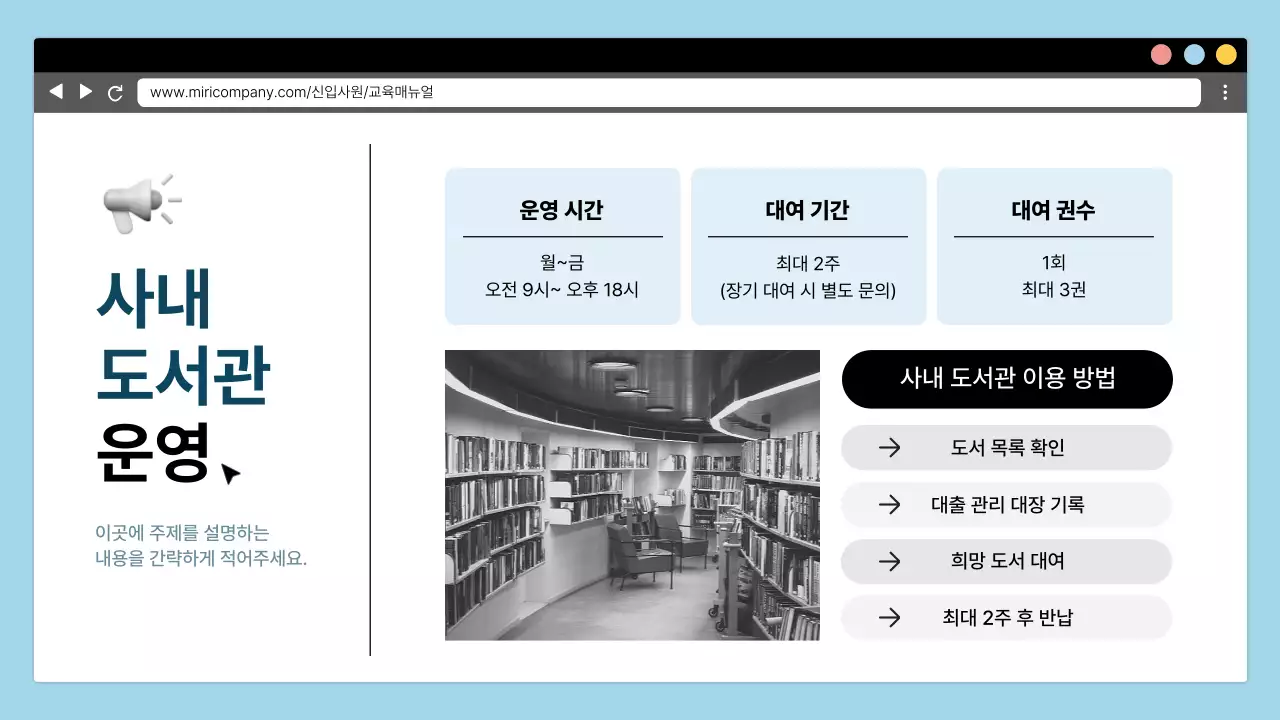Click the browser back arrow
Screen dimensions: 1280x720
pos(56,91)
